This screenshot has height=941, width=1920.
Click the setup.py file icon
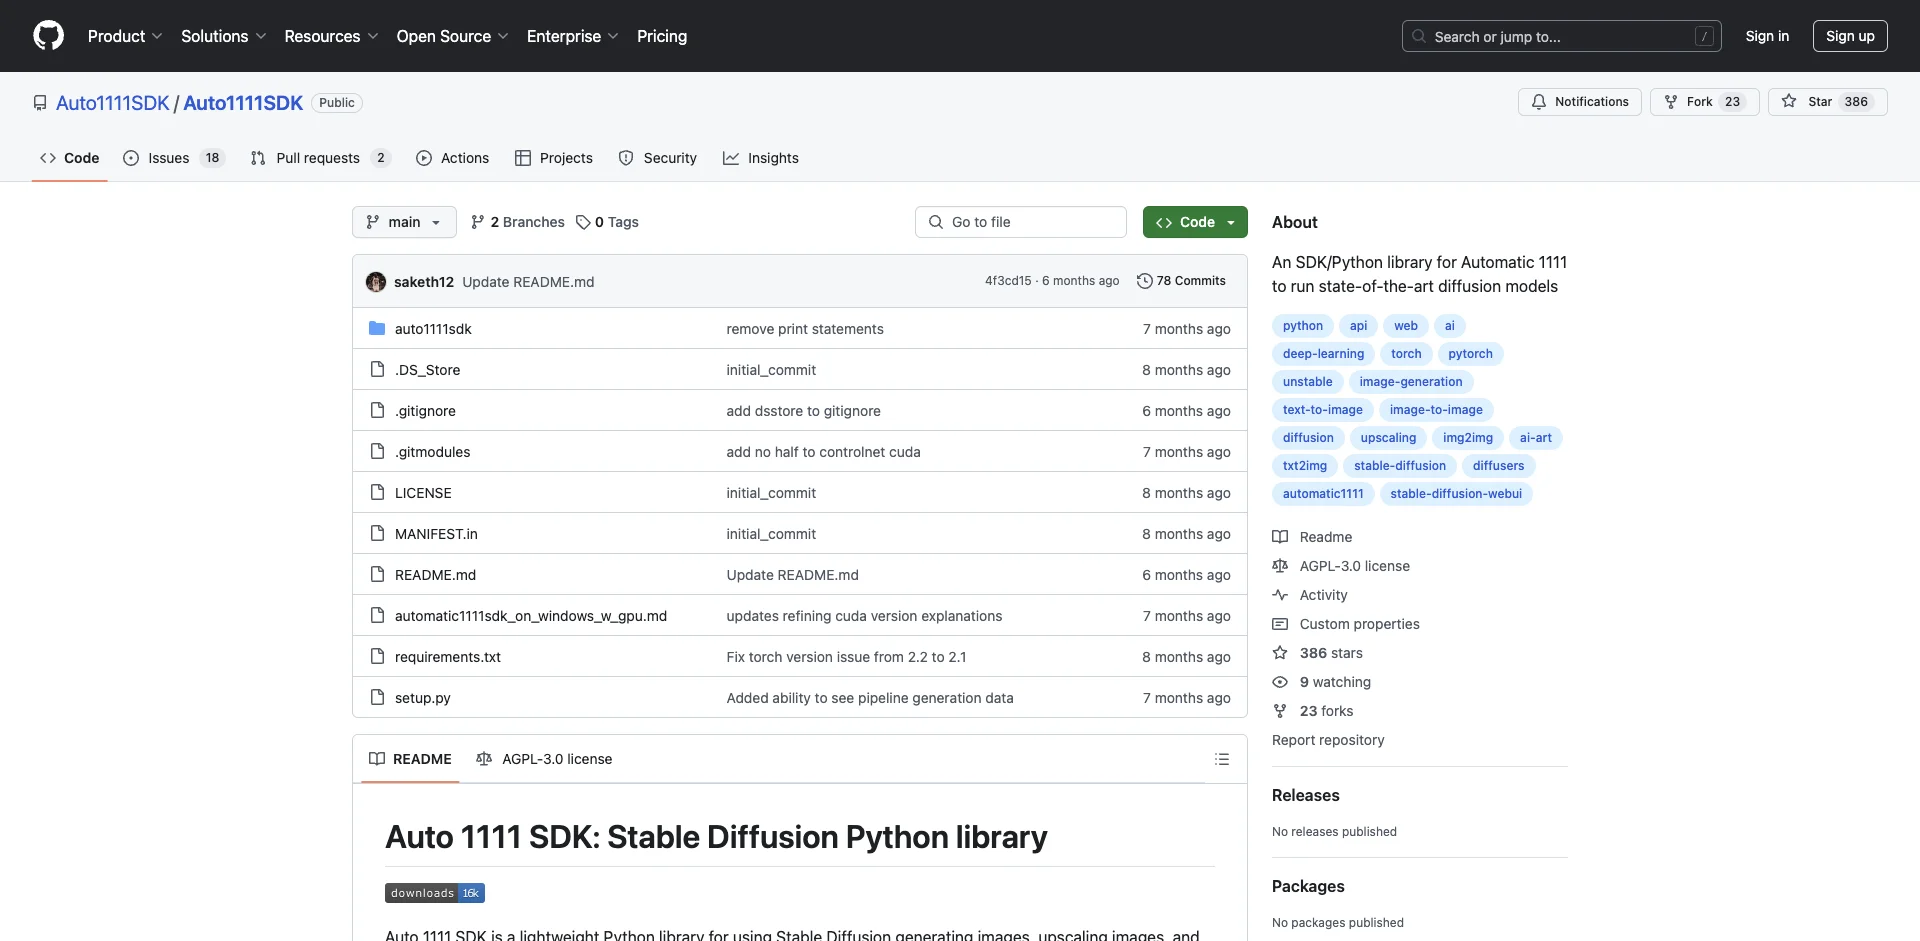[377, 697]
